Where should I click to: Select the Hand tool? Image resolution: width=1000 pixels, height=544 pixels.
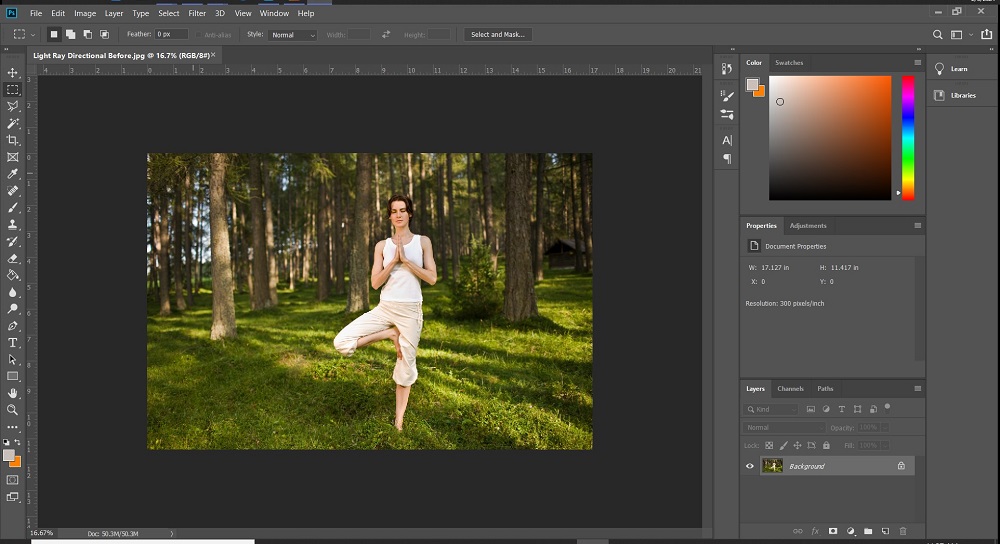[13, 393]
